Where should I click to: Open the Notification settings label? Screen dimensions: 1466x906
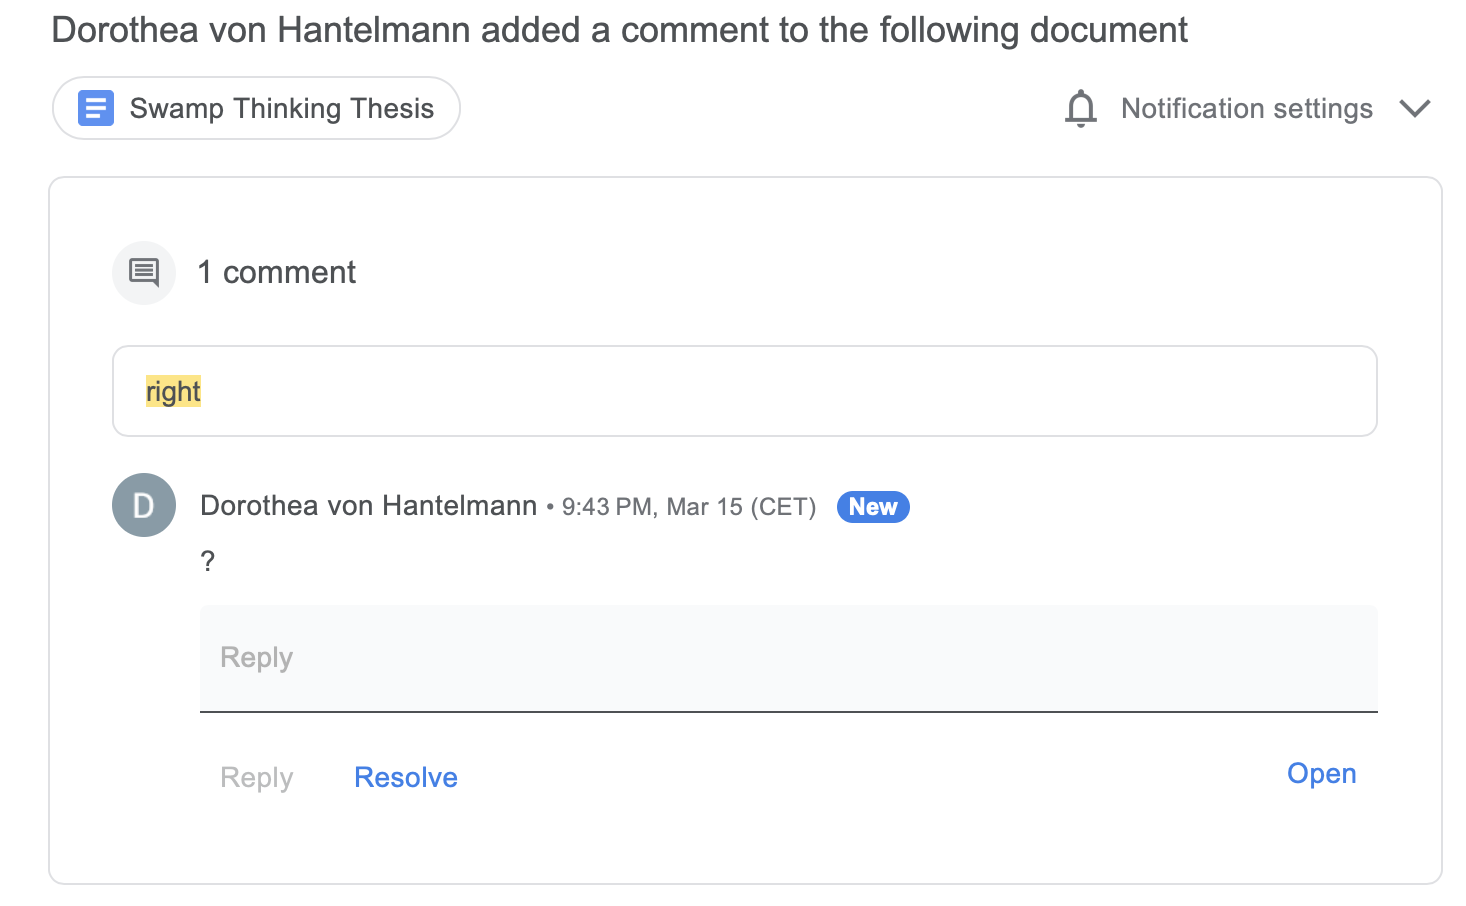[1246, 108]
